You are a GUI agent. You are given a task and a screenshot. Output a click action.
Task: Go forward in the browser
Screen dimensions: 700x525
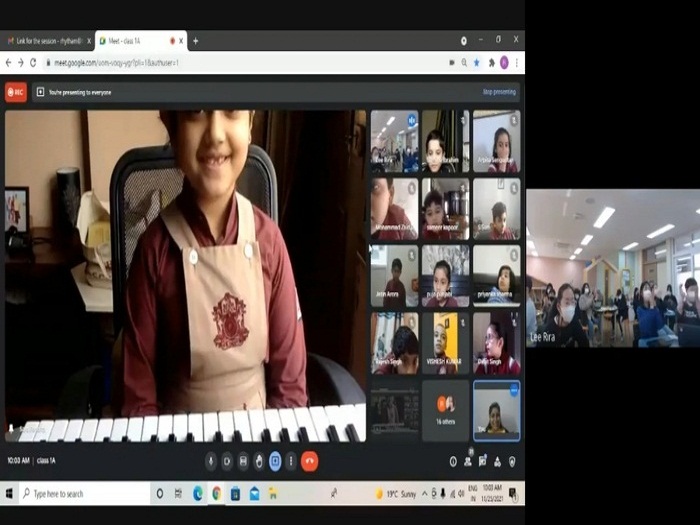[x=21, y=63]
